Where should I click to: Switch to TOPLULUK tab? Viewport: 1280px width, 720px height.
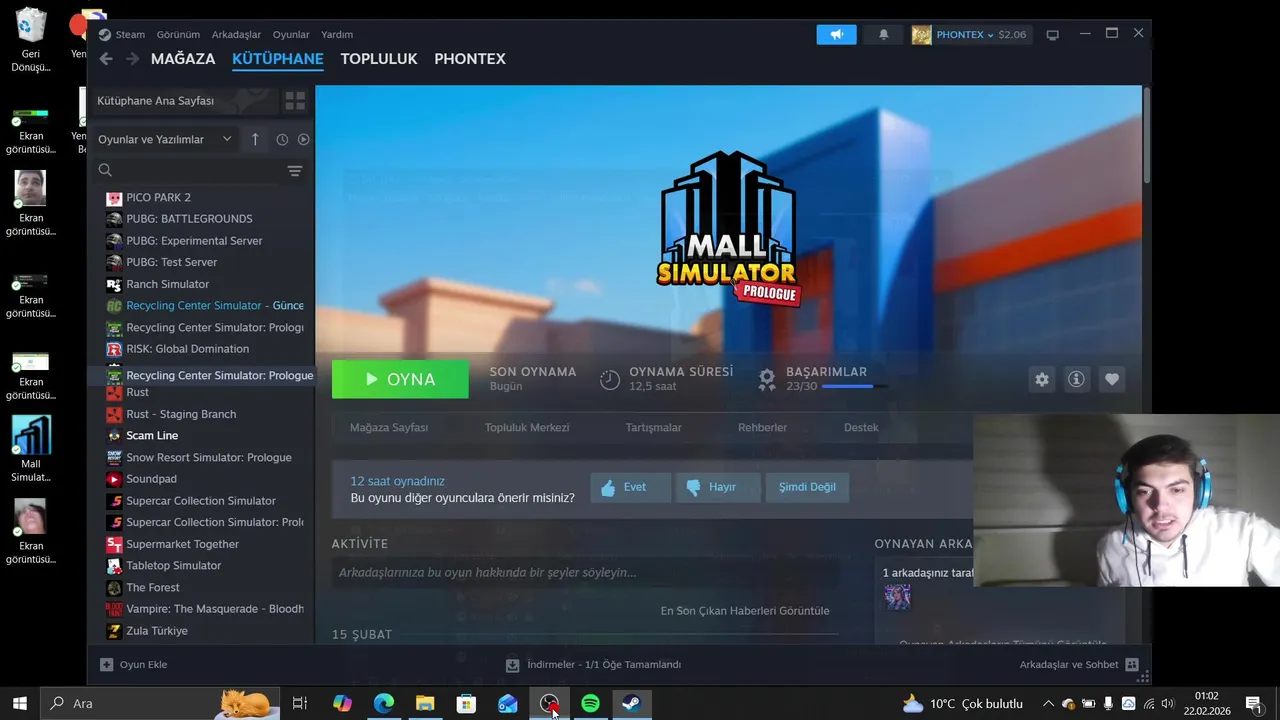point(379,59)
